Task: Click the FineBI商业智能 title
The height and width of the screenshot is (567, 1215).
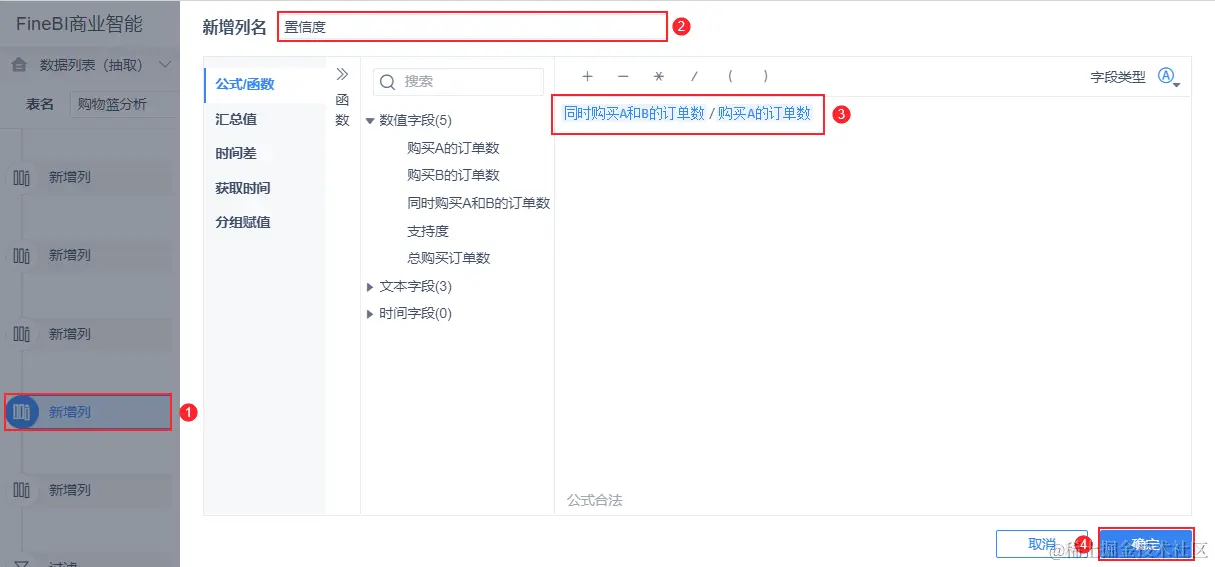Action: [x=79, y=24]
